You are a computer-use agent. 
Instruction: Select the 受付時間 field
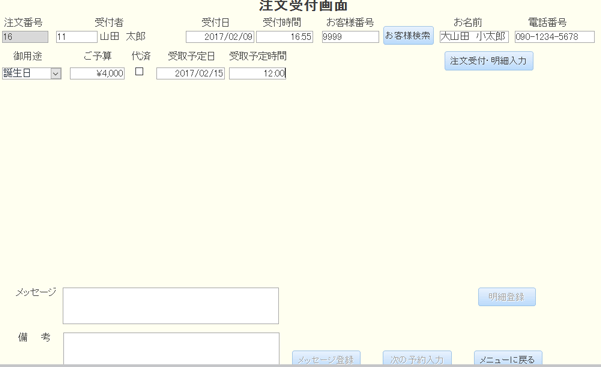[x=284, y=37]
